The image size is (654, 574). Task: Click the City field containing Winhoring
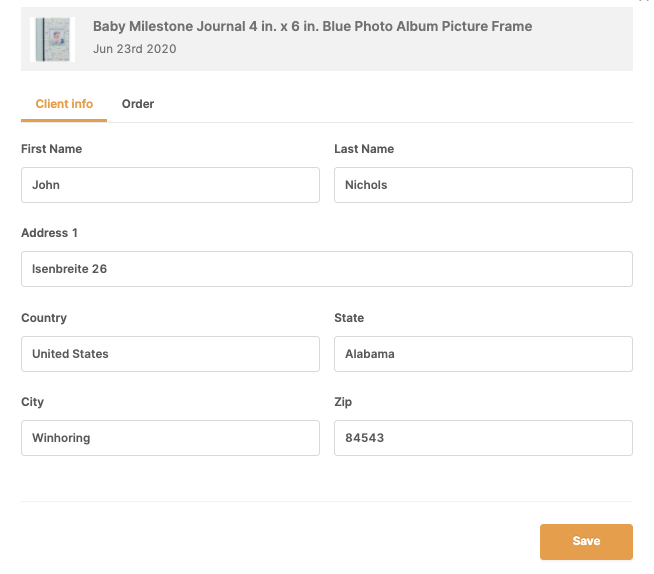(171, 438)
